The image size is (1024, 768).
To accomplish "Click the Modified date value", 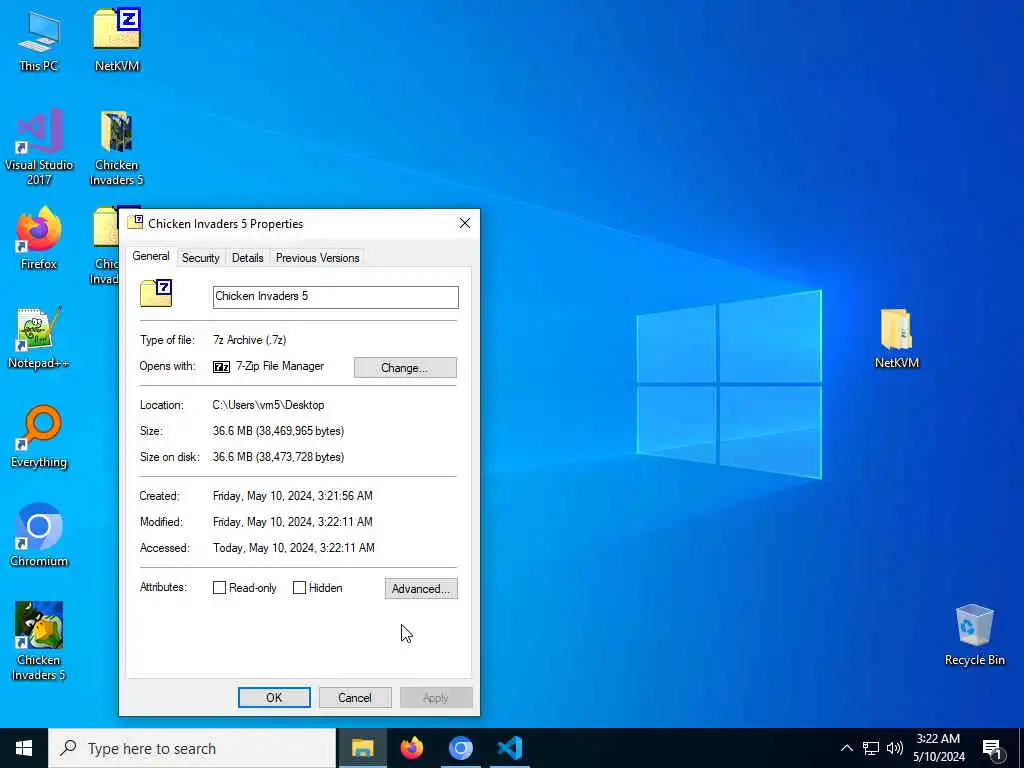I will click(x=293, y=522).
